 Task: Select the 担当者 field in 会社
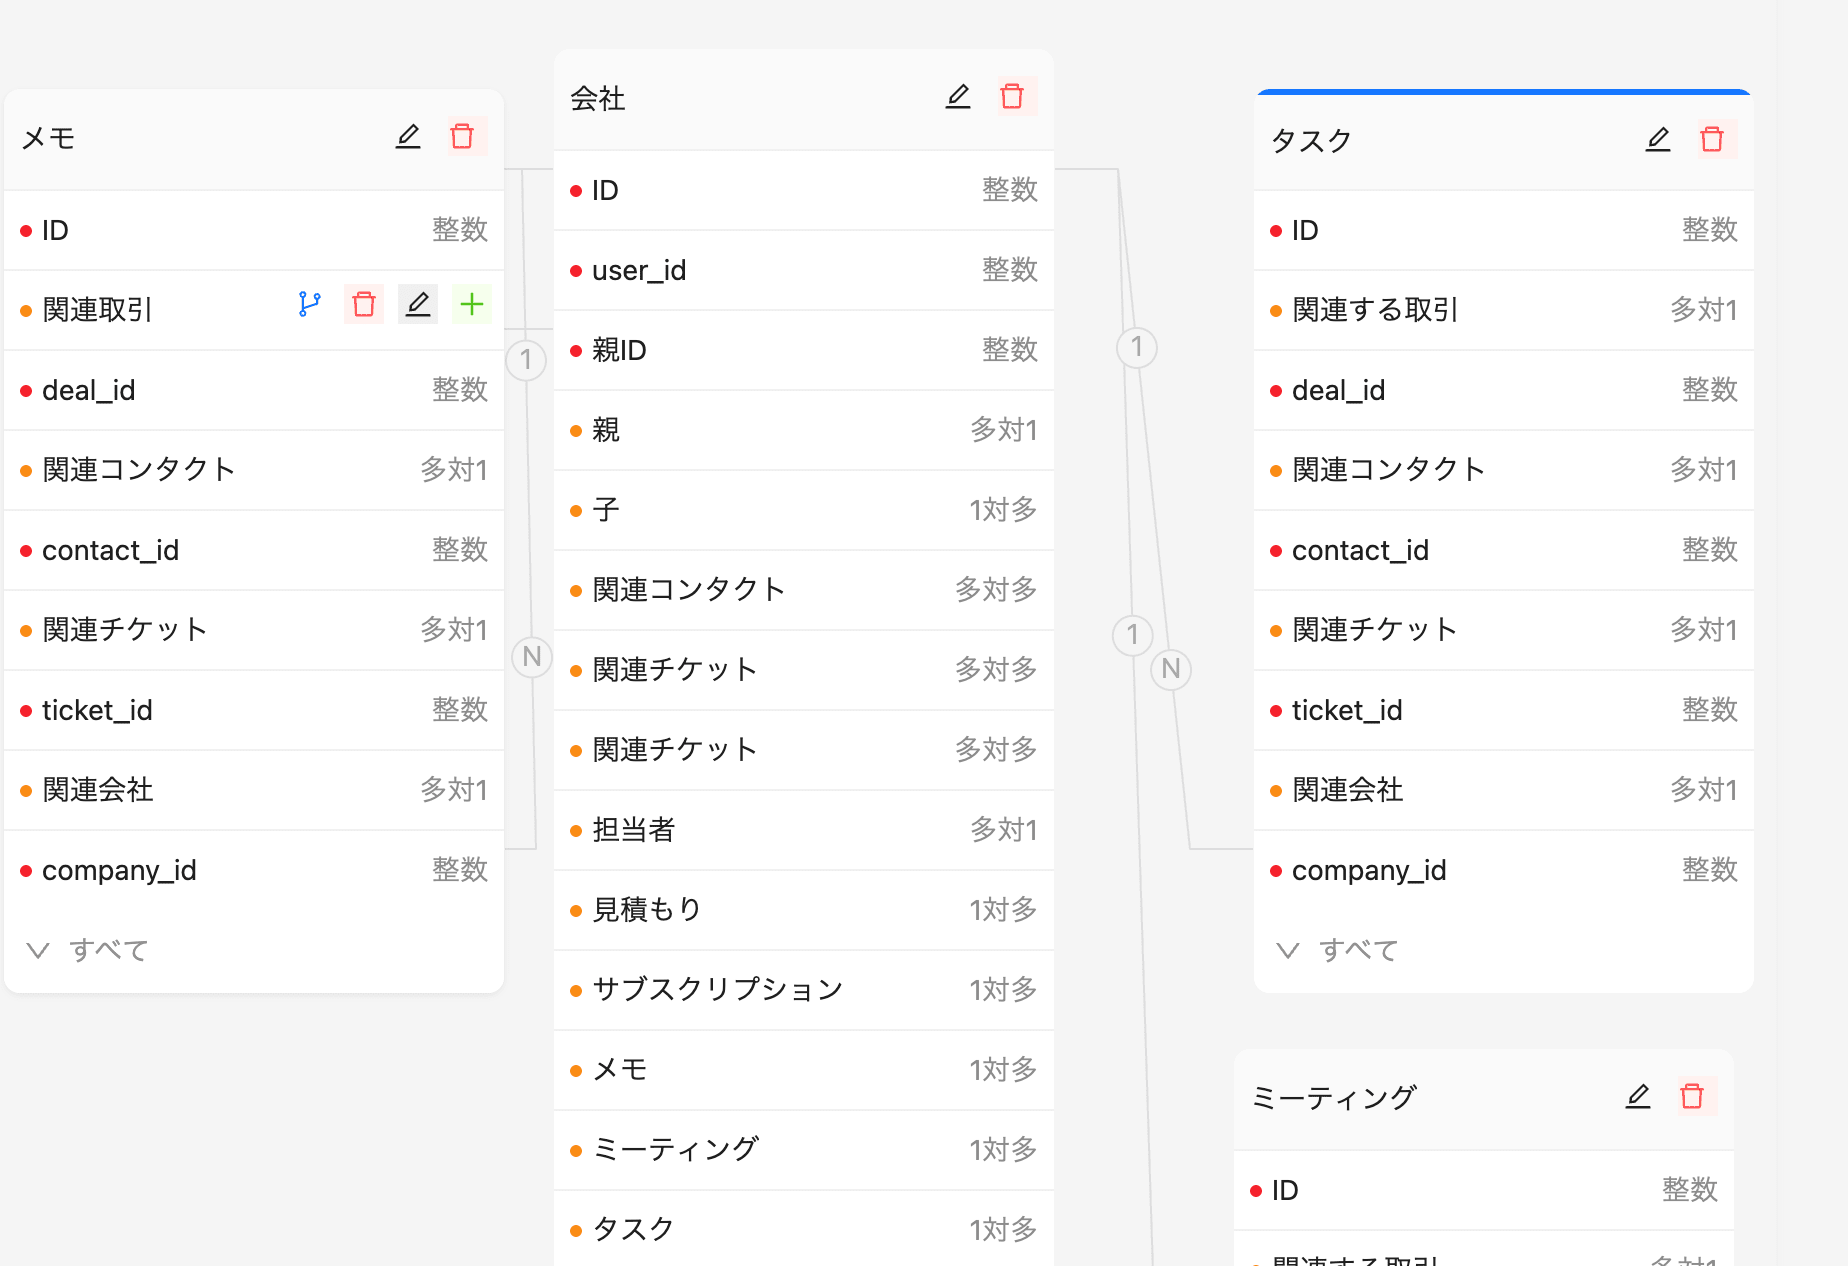point(804,830)
